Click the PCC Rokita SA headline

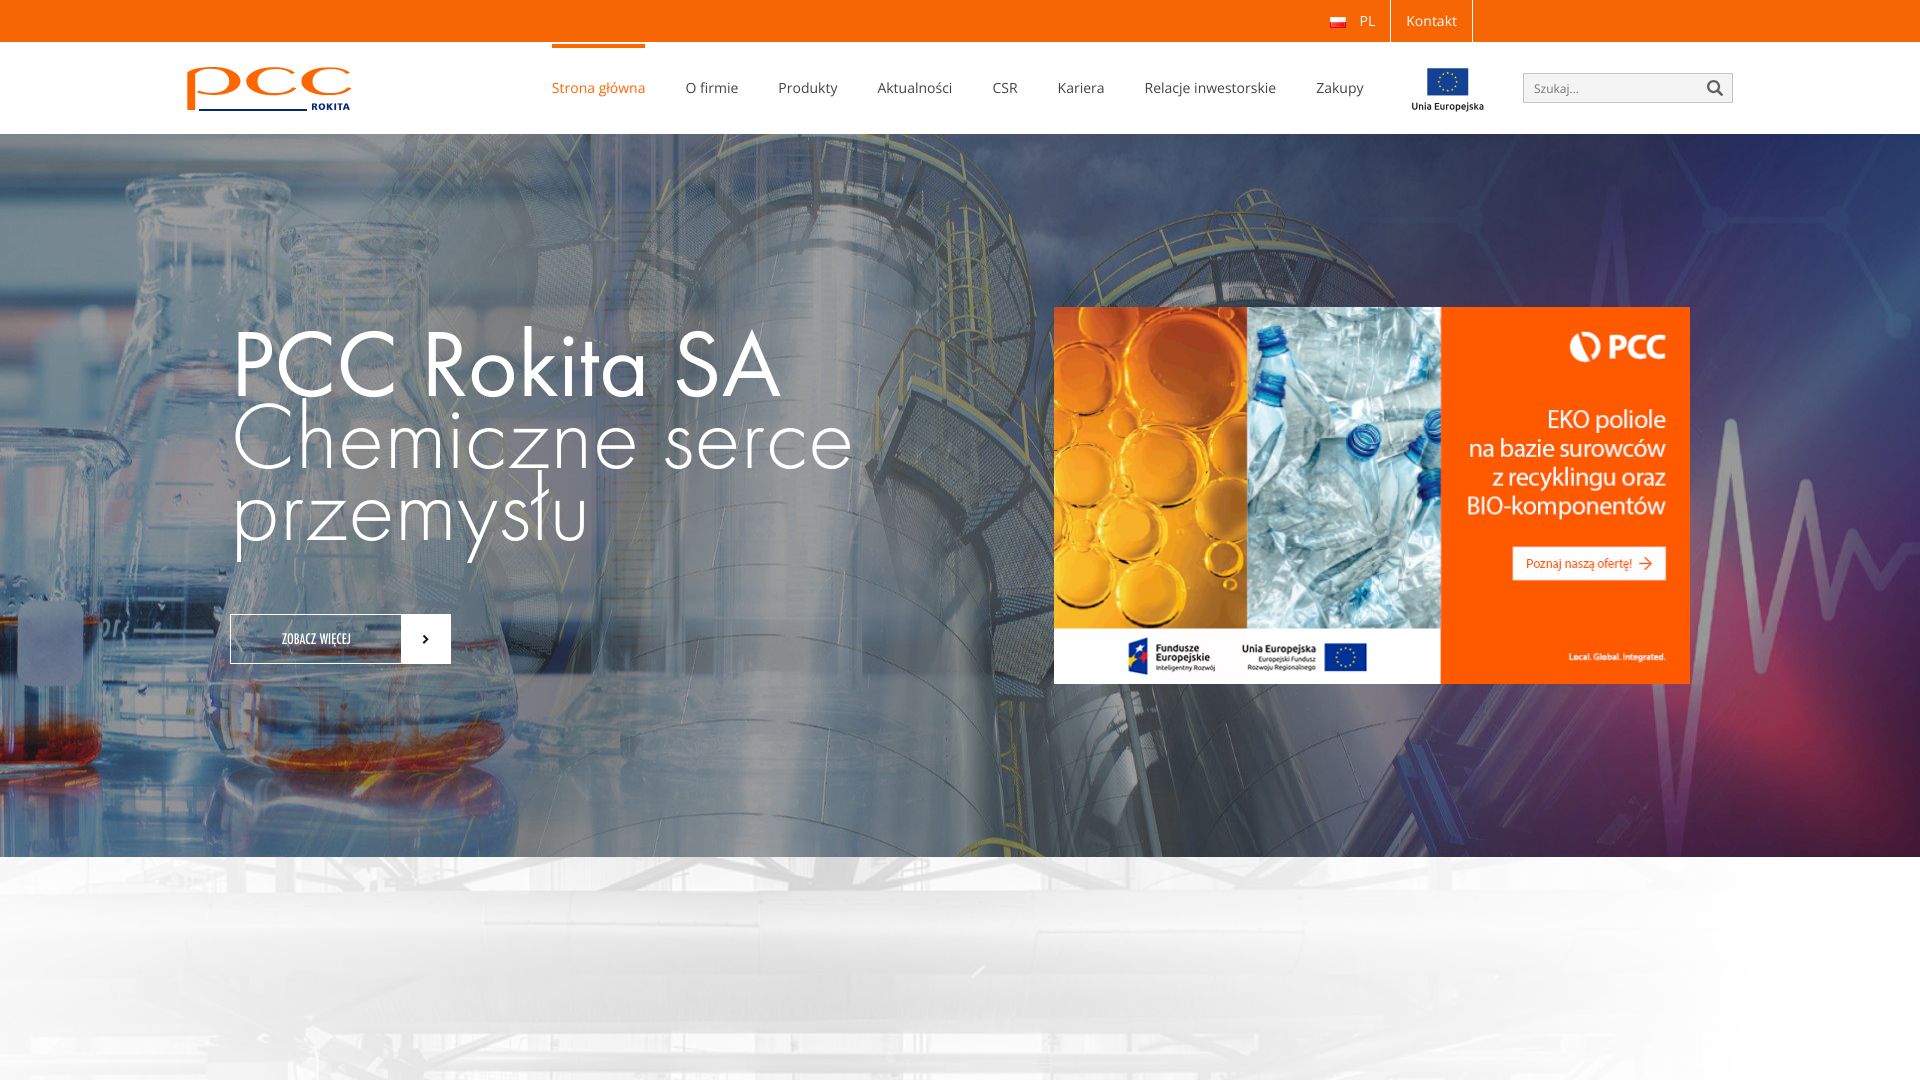tap(506, 366)
